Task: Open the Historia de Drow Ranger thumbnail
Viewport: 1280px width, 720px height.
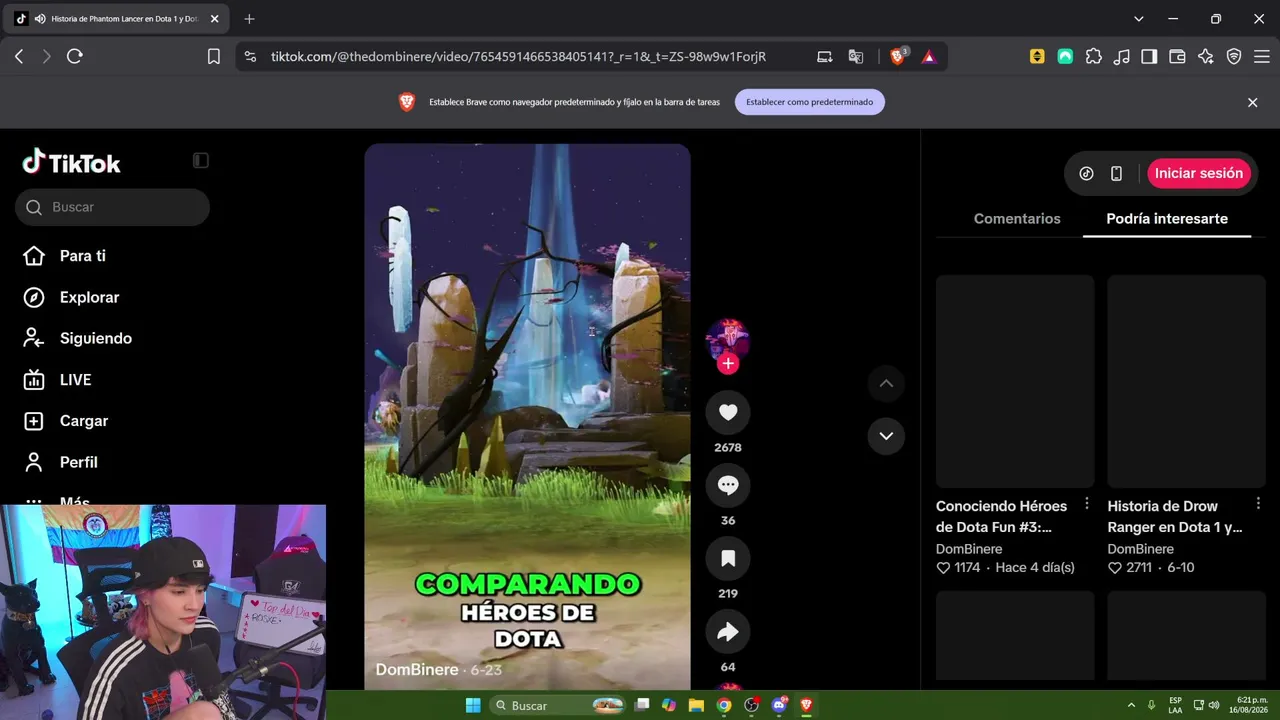Action: 1187,381
